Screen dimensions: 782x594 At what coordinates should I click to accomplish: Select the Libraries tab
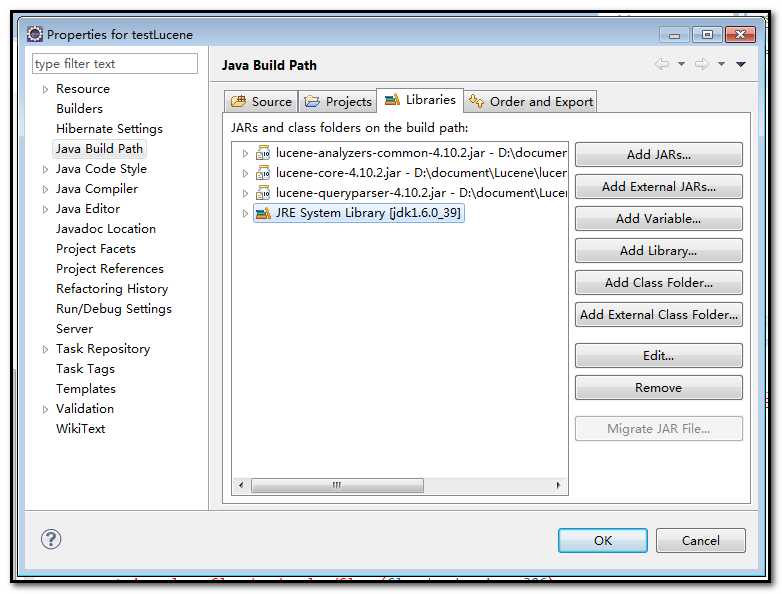pyautogui.click(x=420, y=100)
